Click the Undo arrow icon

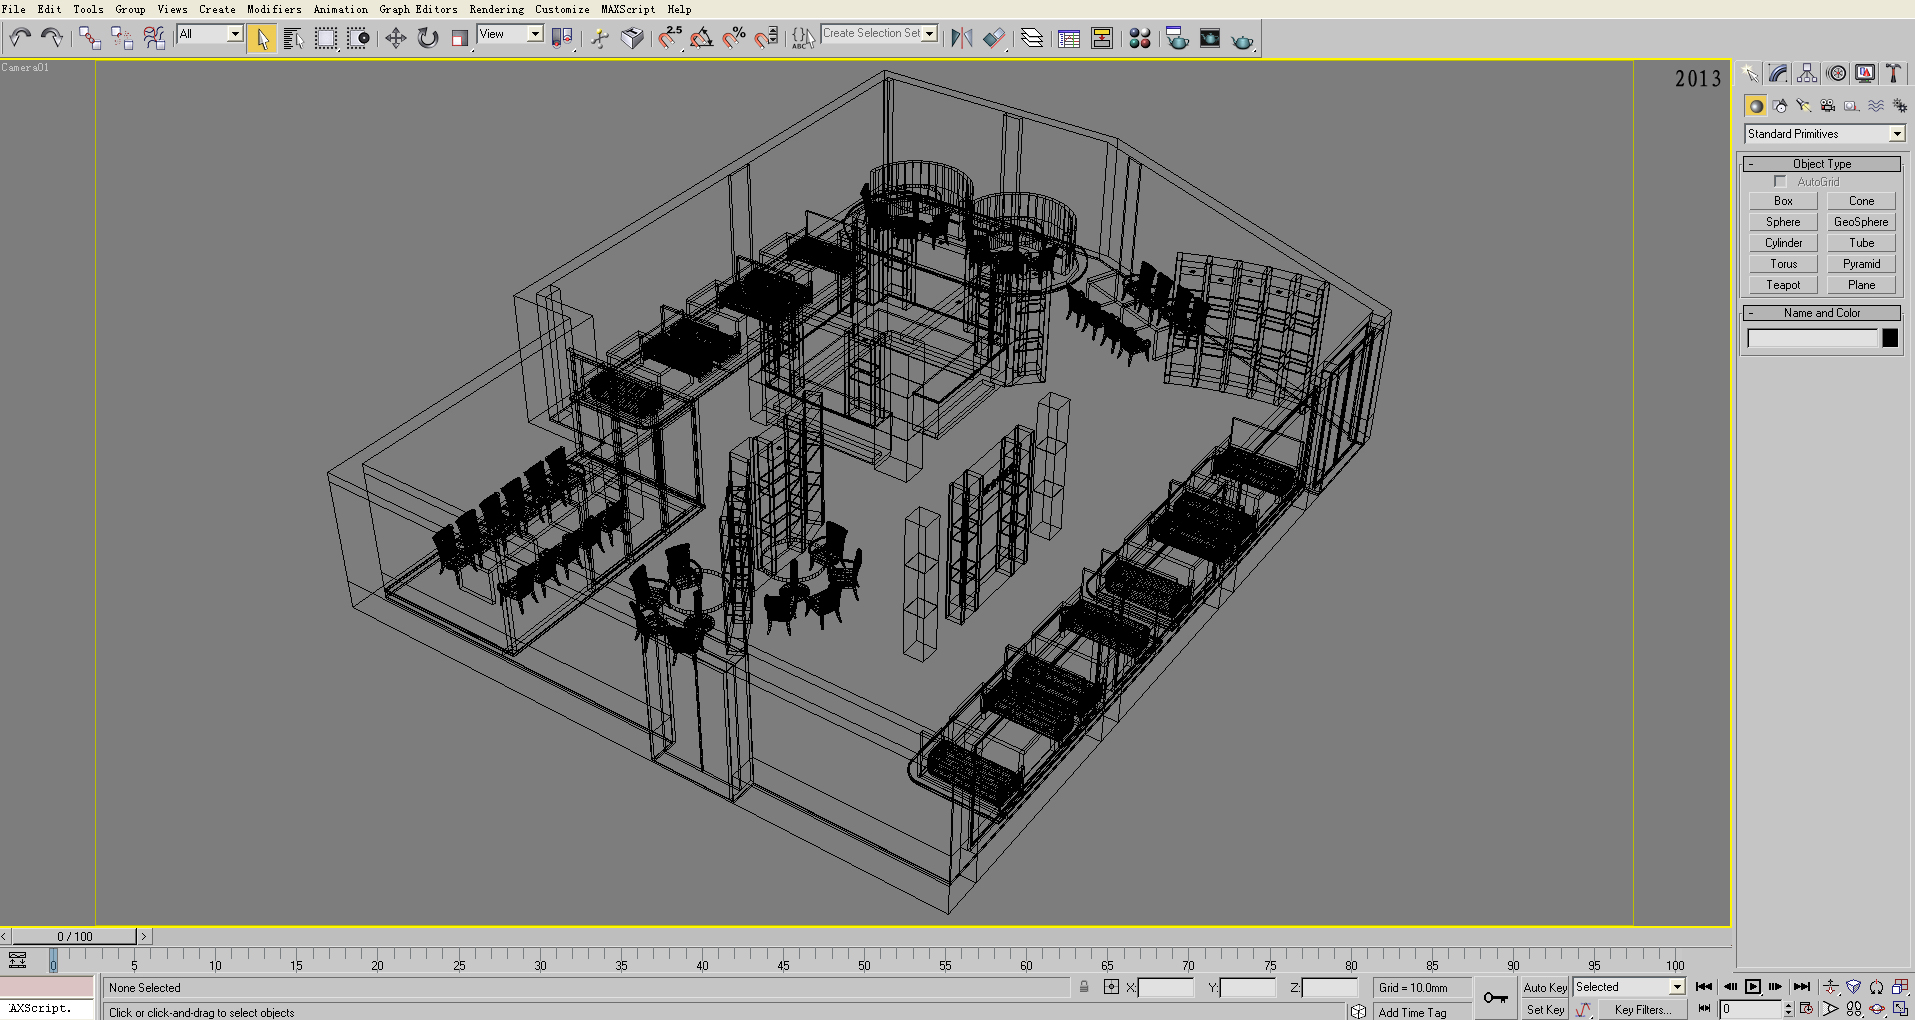coord(20,38)
